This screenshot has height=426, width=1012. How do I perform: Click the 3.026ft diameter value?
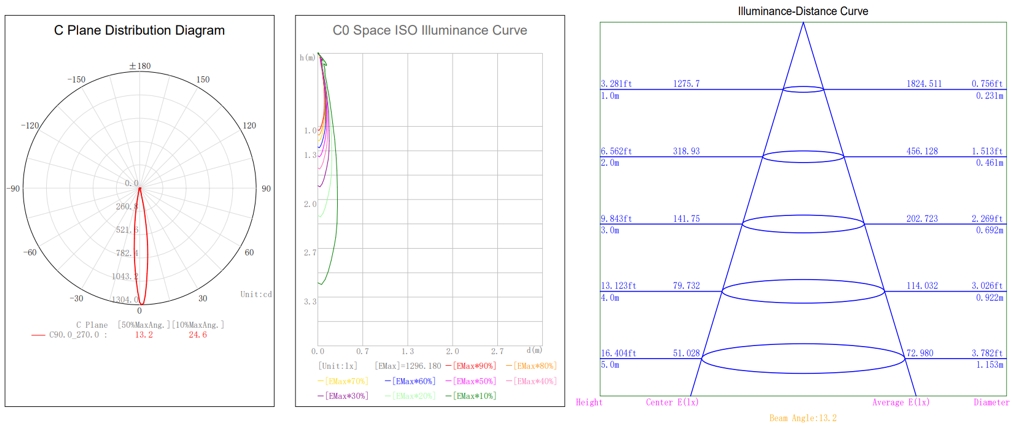pos(987,286)
